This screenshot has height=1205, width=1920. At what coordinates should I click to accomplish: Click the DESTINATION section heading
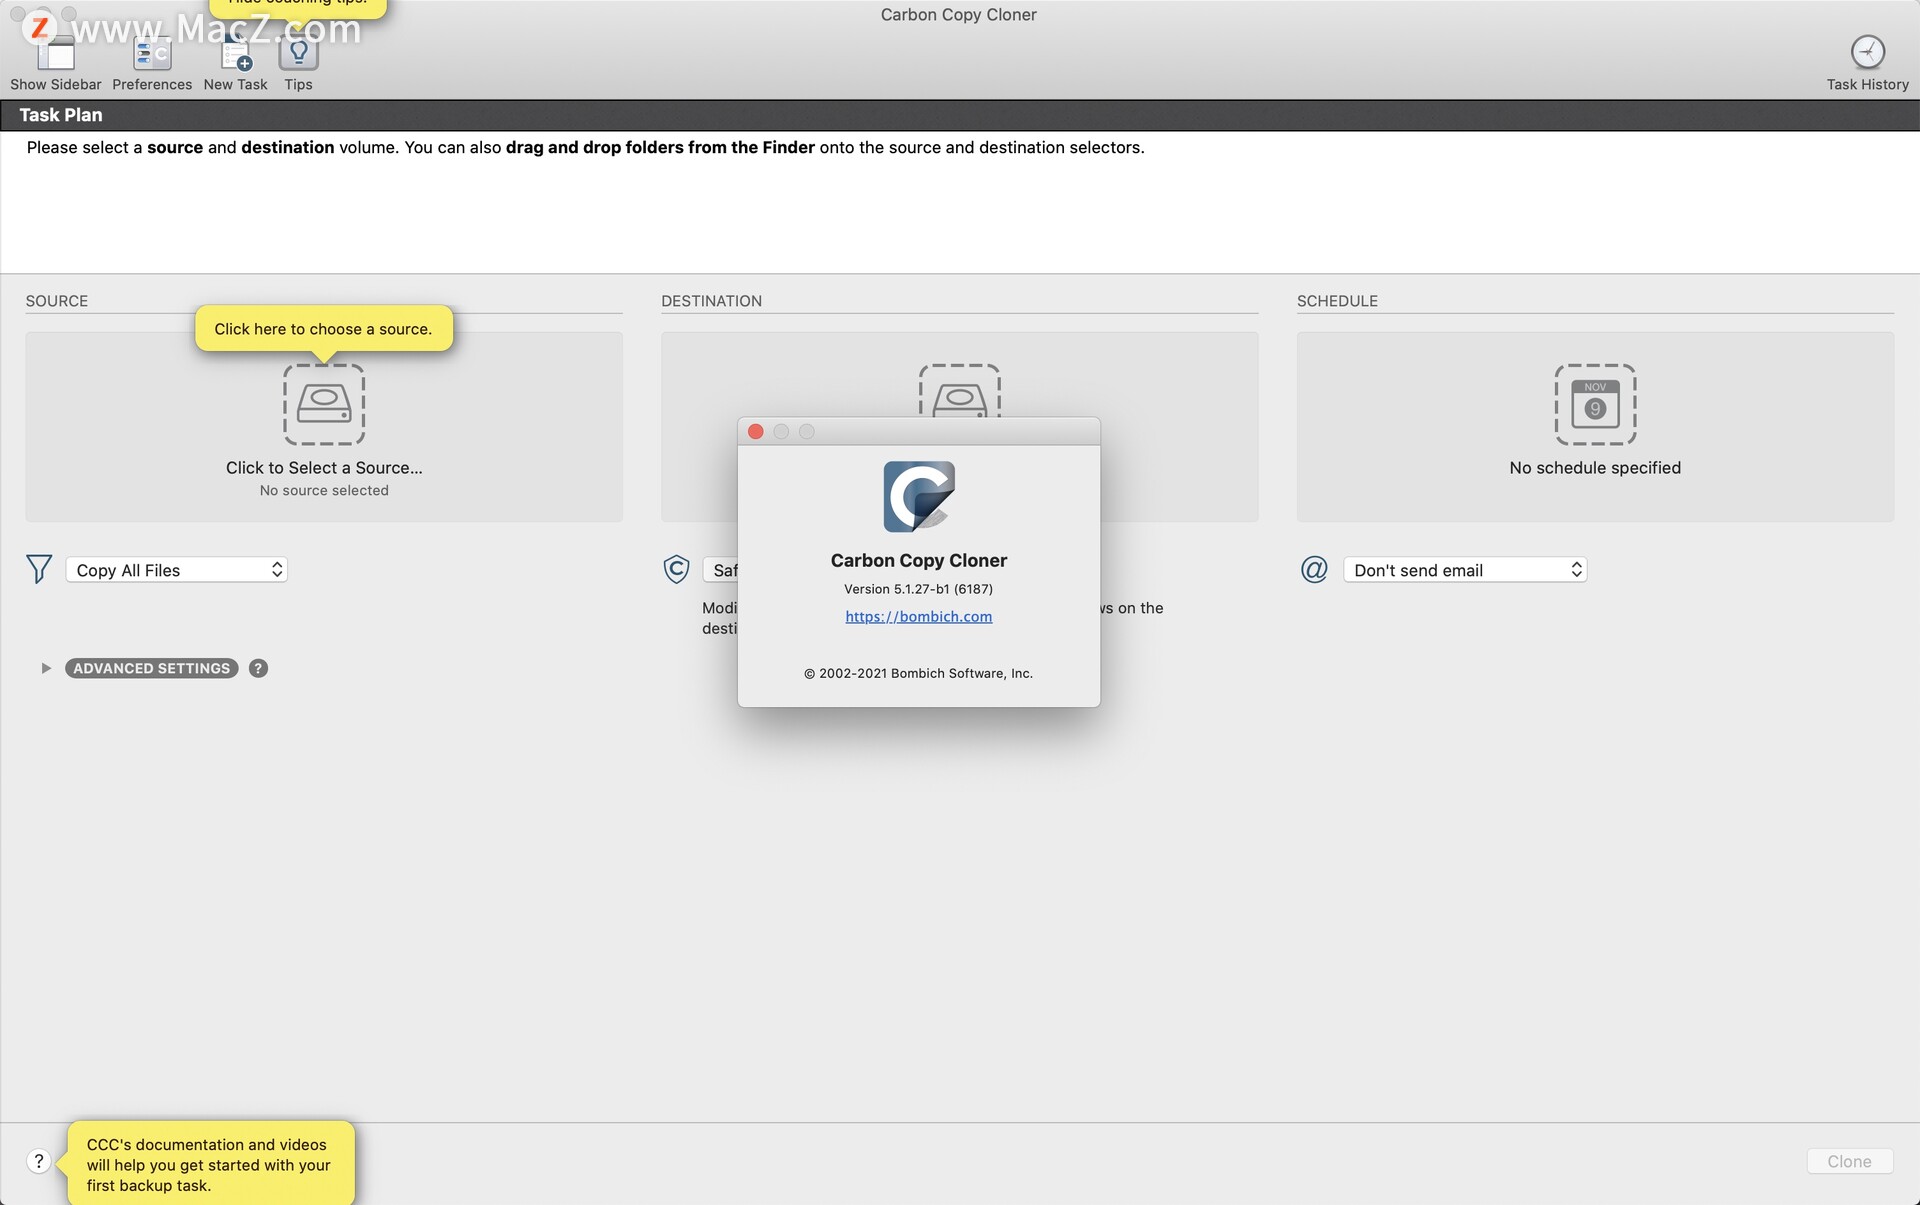point(711,301)
